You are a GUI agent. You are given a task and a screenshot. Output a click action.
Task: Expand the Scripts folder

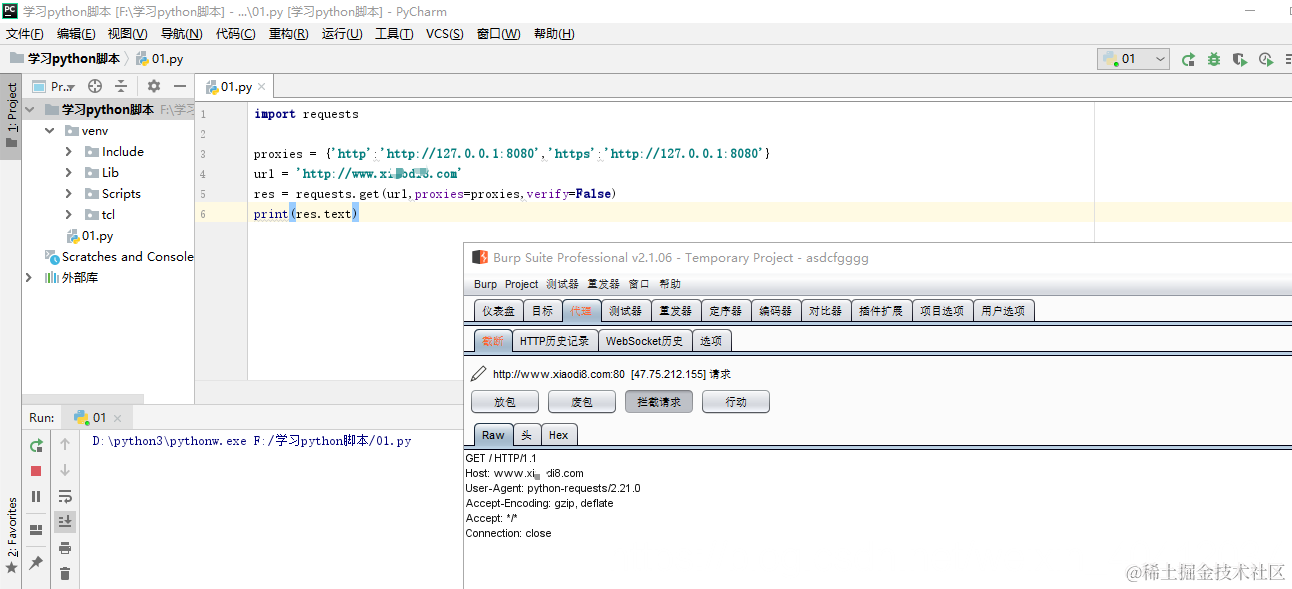coord(68,194)
